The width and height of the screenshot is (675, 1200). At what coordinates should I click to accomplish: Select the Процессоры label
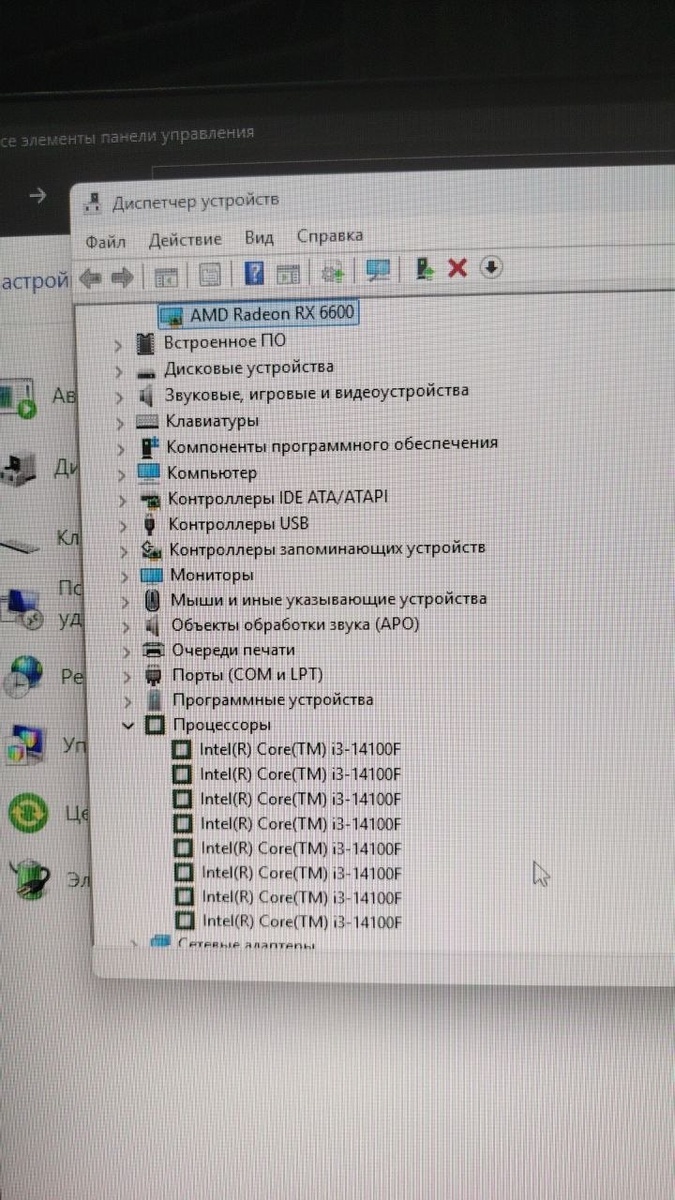click(x=222, y=724)
